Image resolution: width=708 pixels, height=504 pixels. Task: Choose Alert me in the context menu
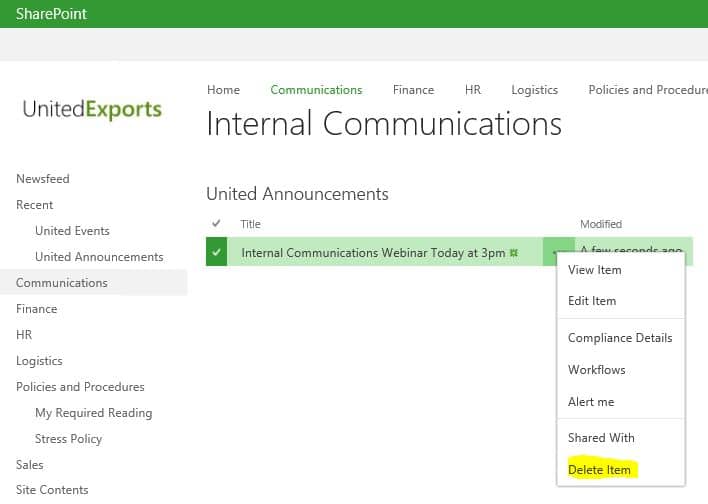[x=591, y=402]
